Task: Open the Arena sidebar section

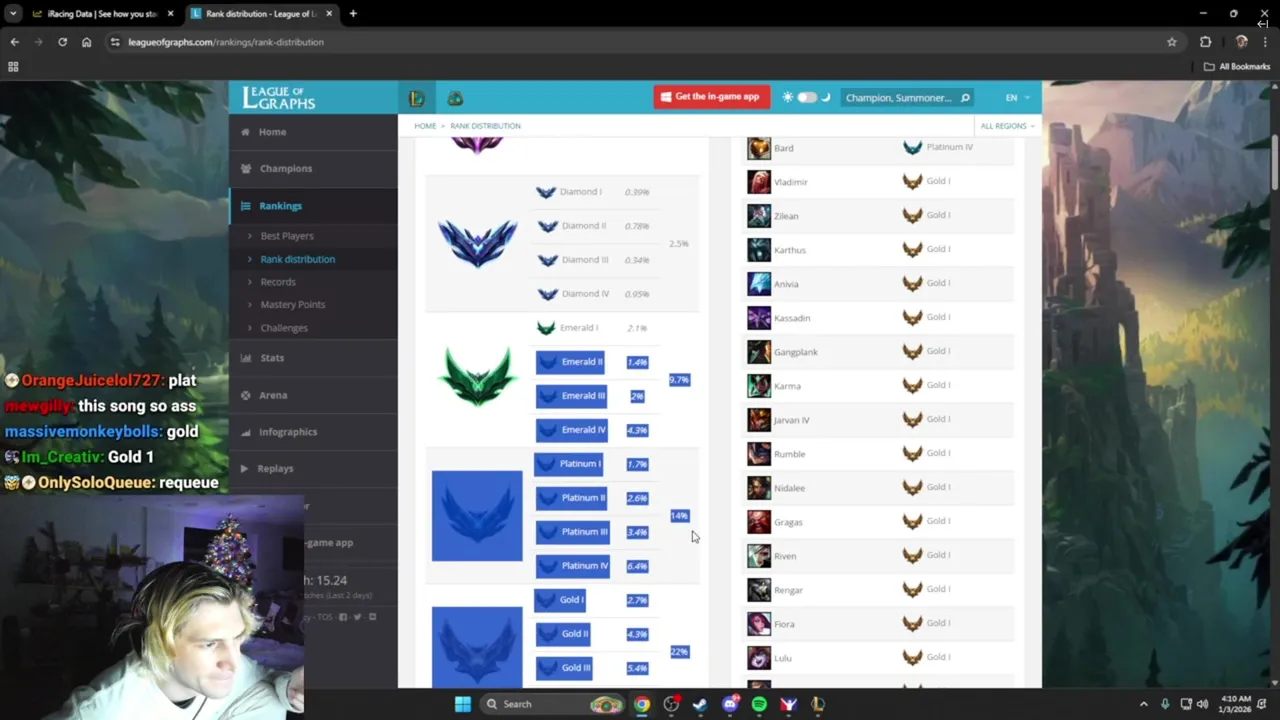Action: coord(313,395)
